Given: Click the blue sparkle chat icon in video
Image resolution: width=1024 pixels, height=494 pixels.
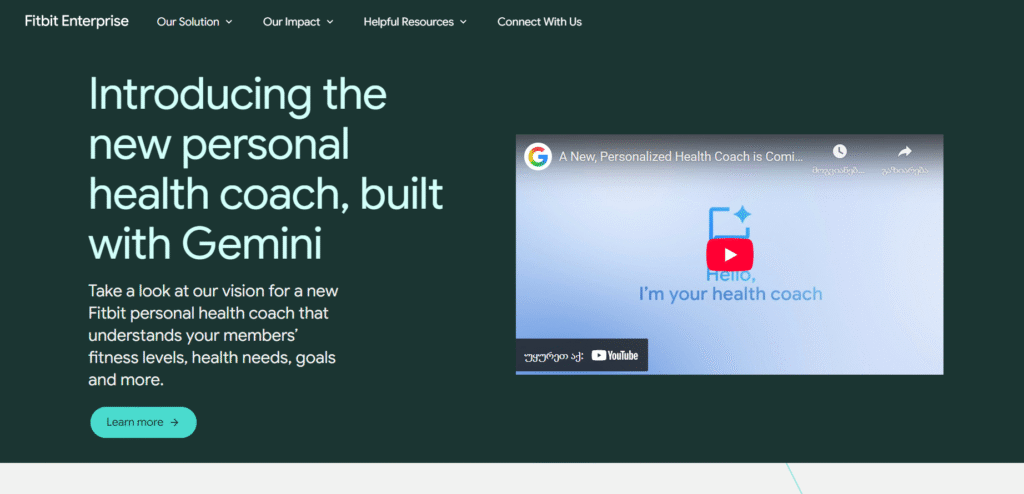Looking at the screenshot, I should click(729, 223).
